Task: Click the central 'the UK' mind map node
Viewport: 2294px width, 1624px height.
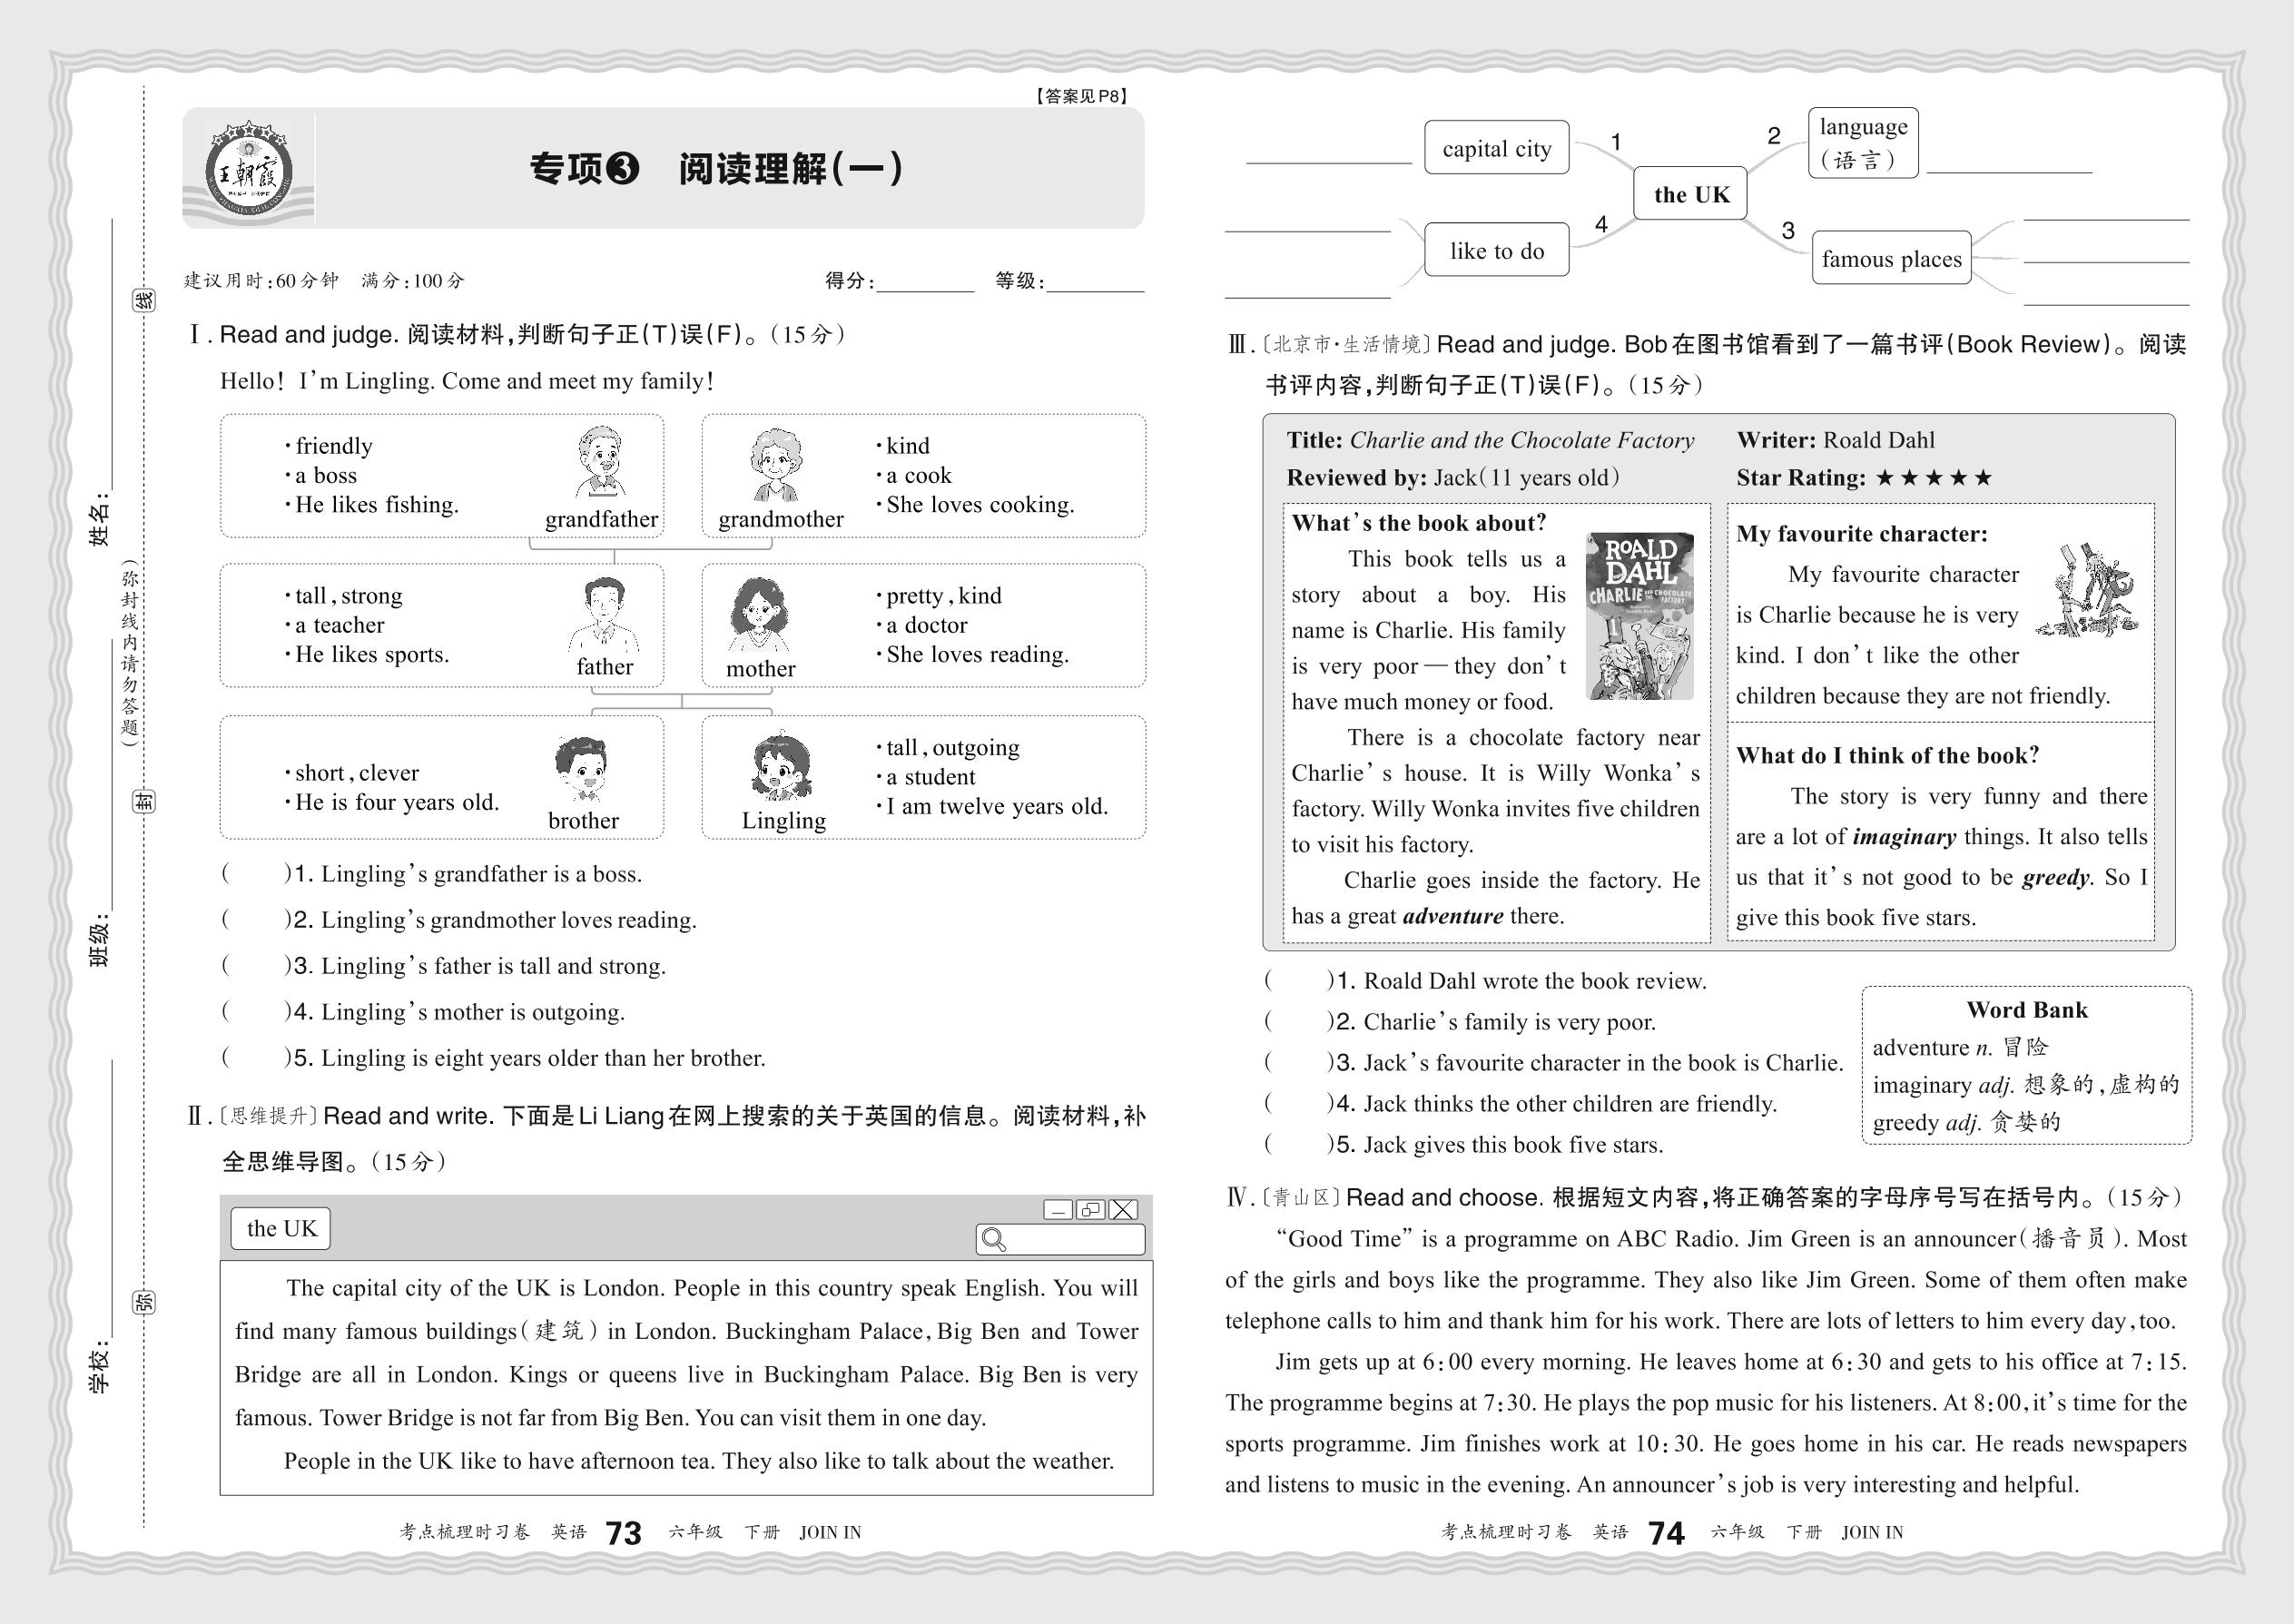Action: coord(1690,194)
